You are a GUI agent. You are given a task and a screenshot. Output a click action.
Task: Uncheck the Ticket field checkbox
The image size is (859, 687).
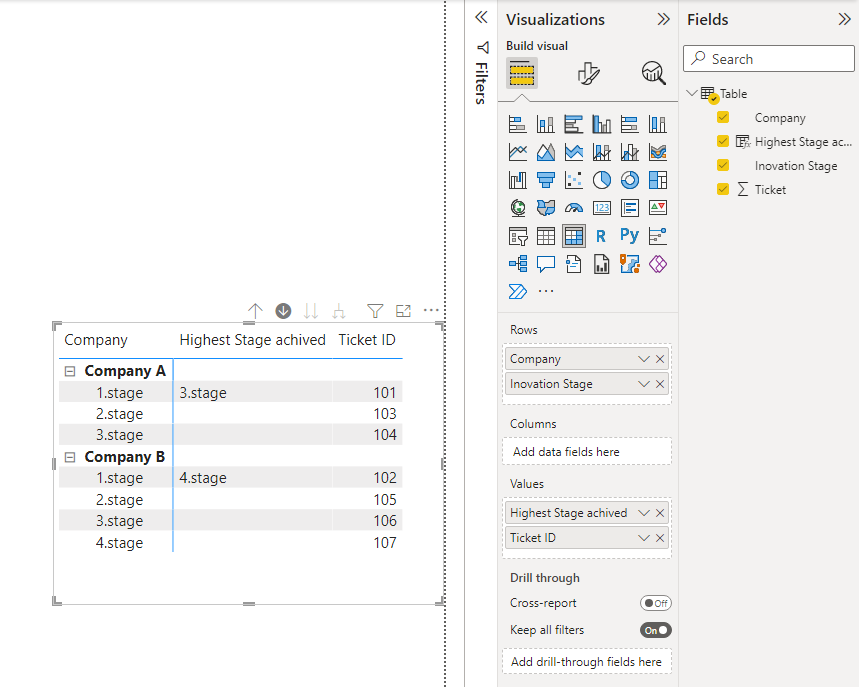click(x=723, y=189)
